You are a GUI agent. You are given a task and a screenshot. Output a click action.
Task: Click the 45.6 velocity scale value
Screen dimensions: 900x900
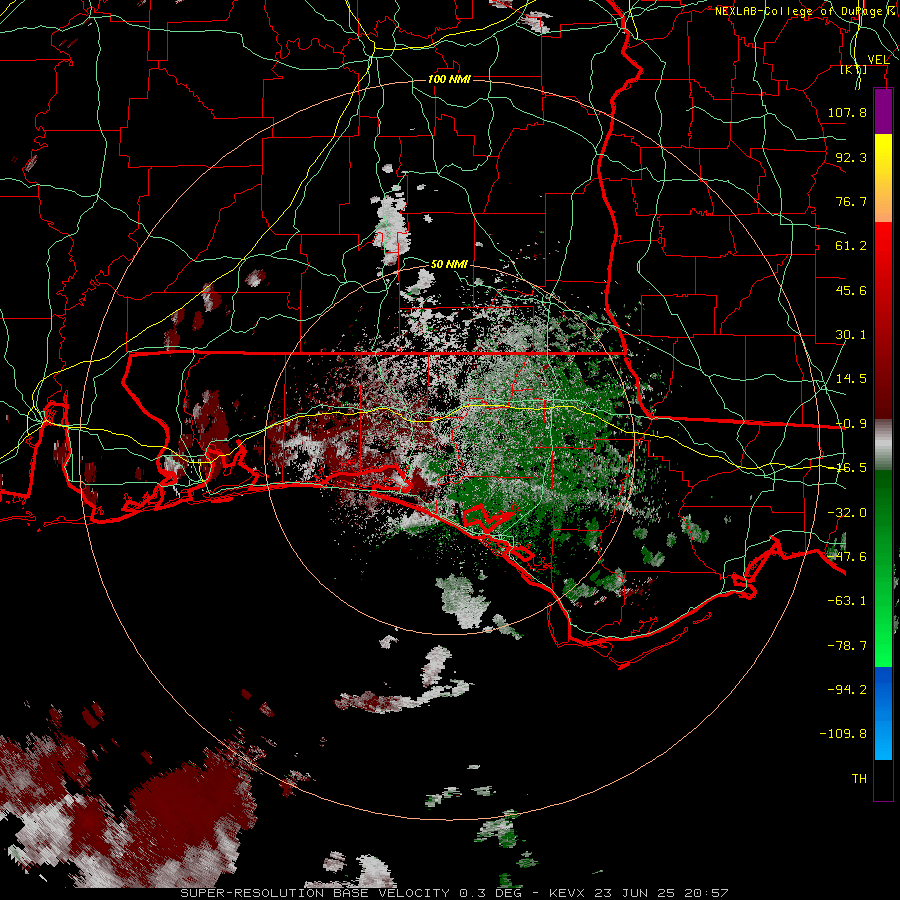851,290
